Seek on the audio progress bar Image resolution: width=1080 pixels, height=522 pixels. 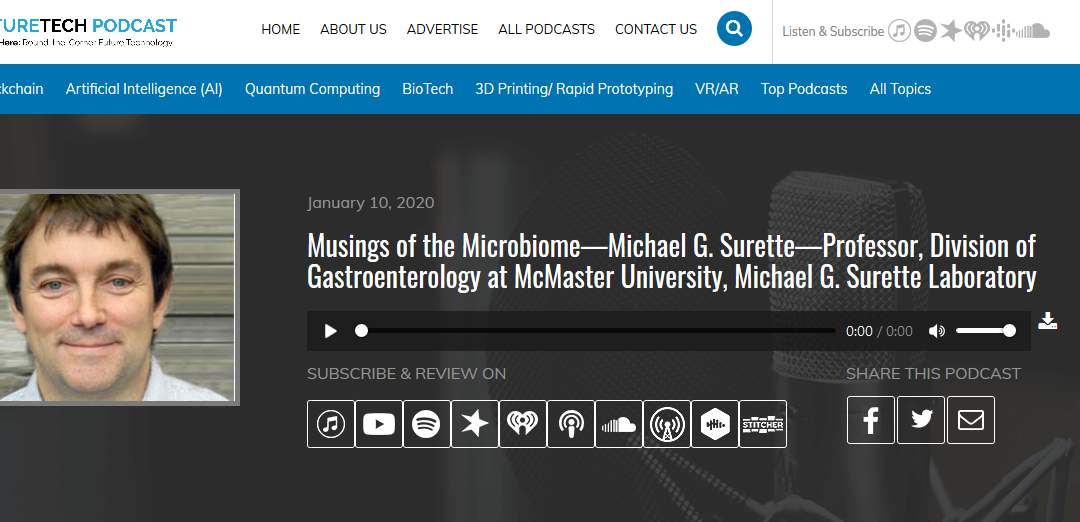point(595,331)
